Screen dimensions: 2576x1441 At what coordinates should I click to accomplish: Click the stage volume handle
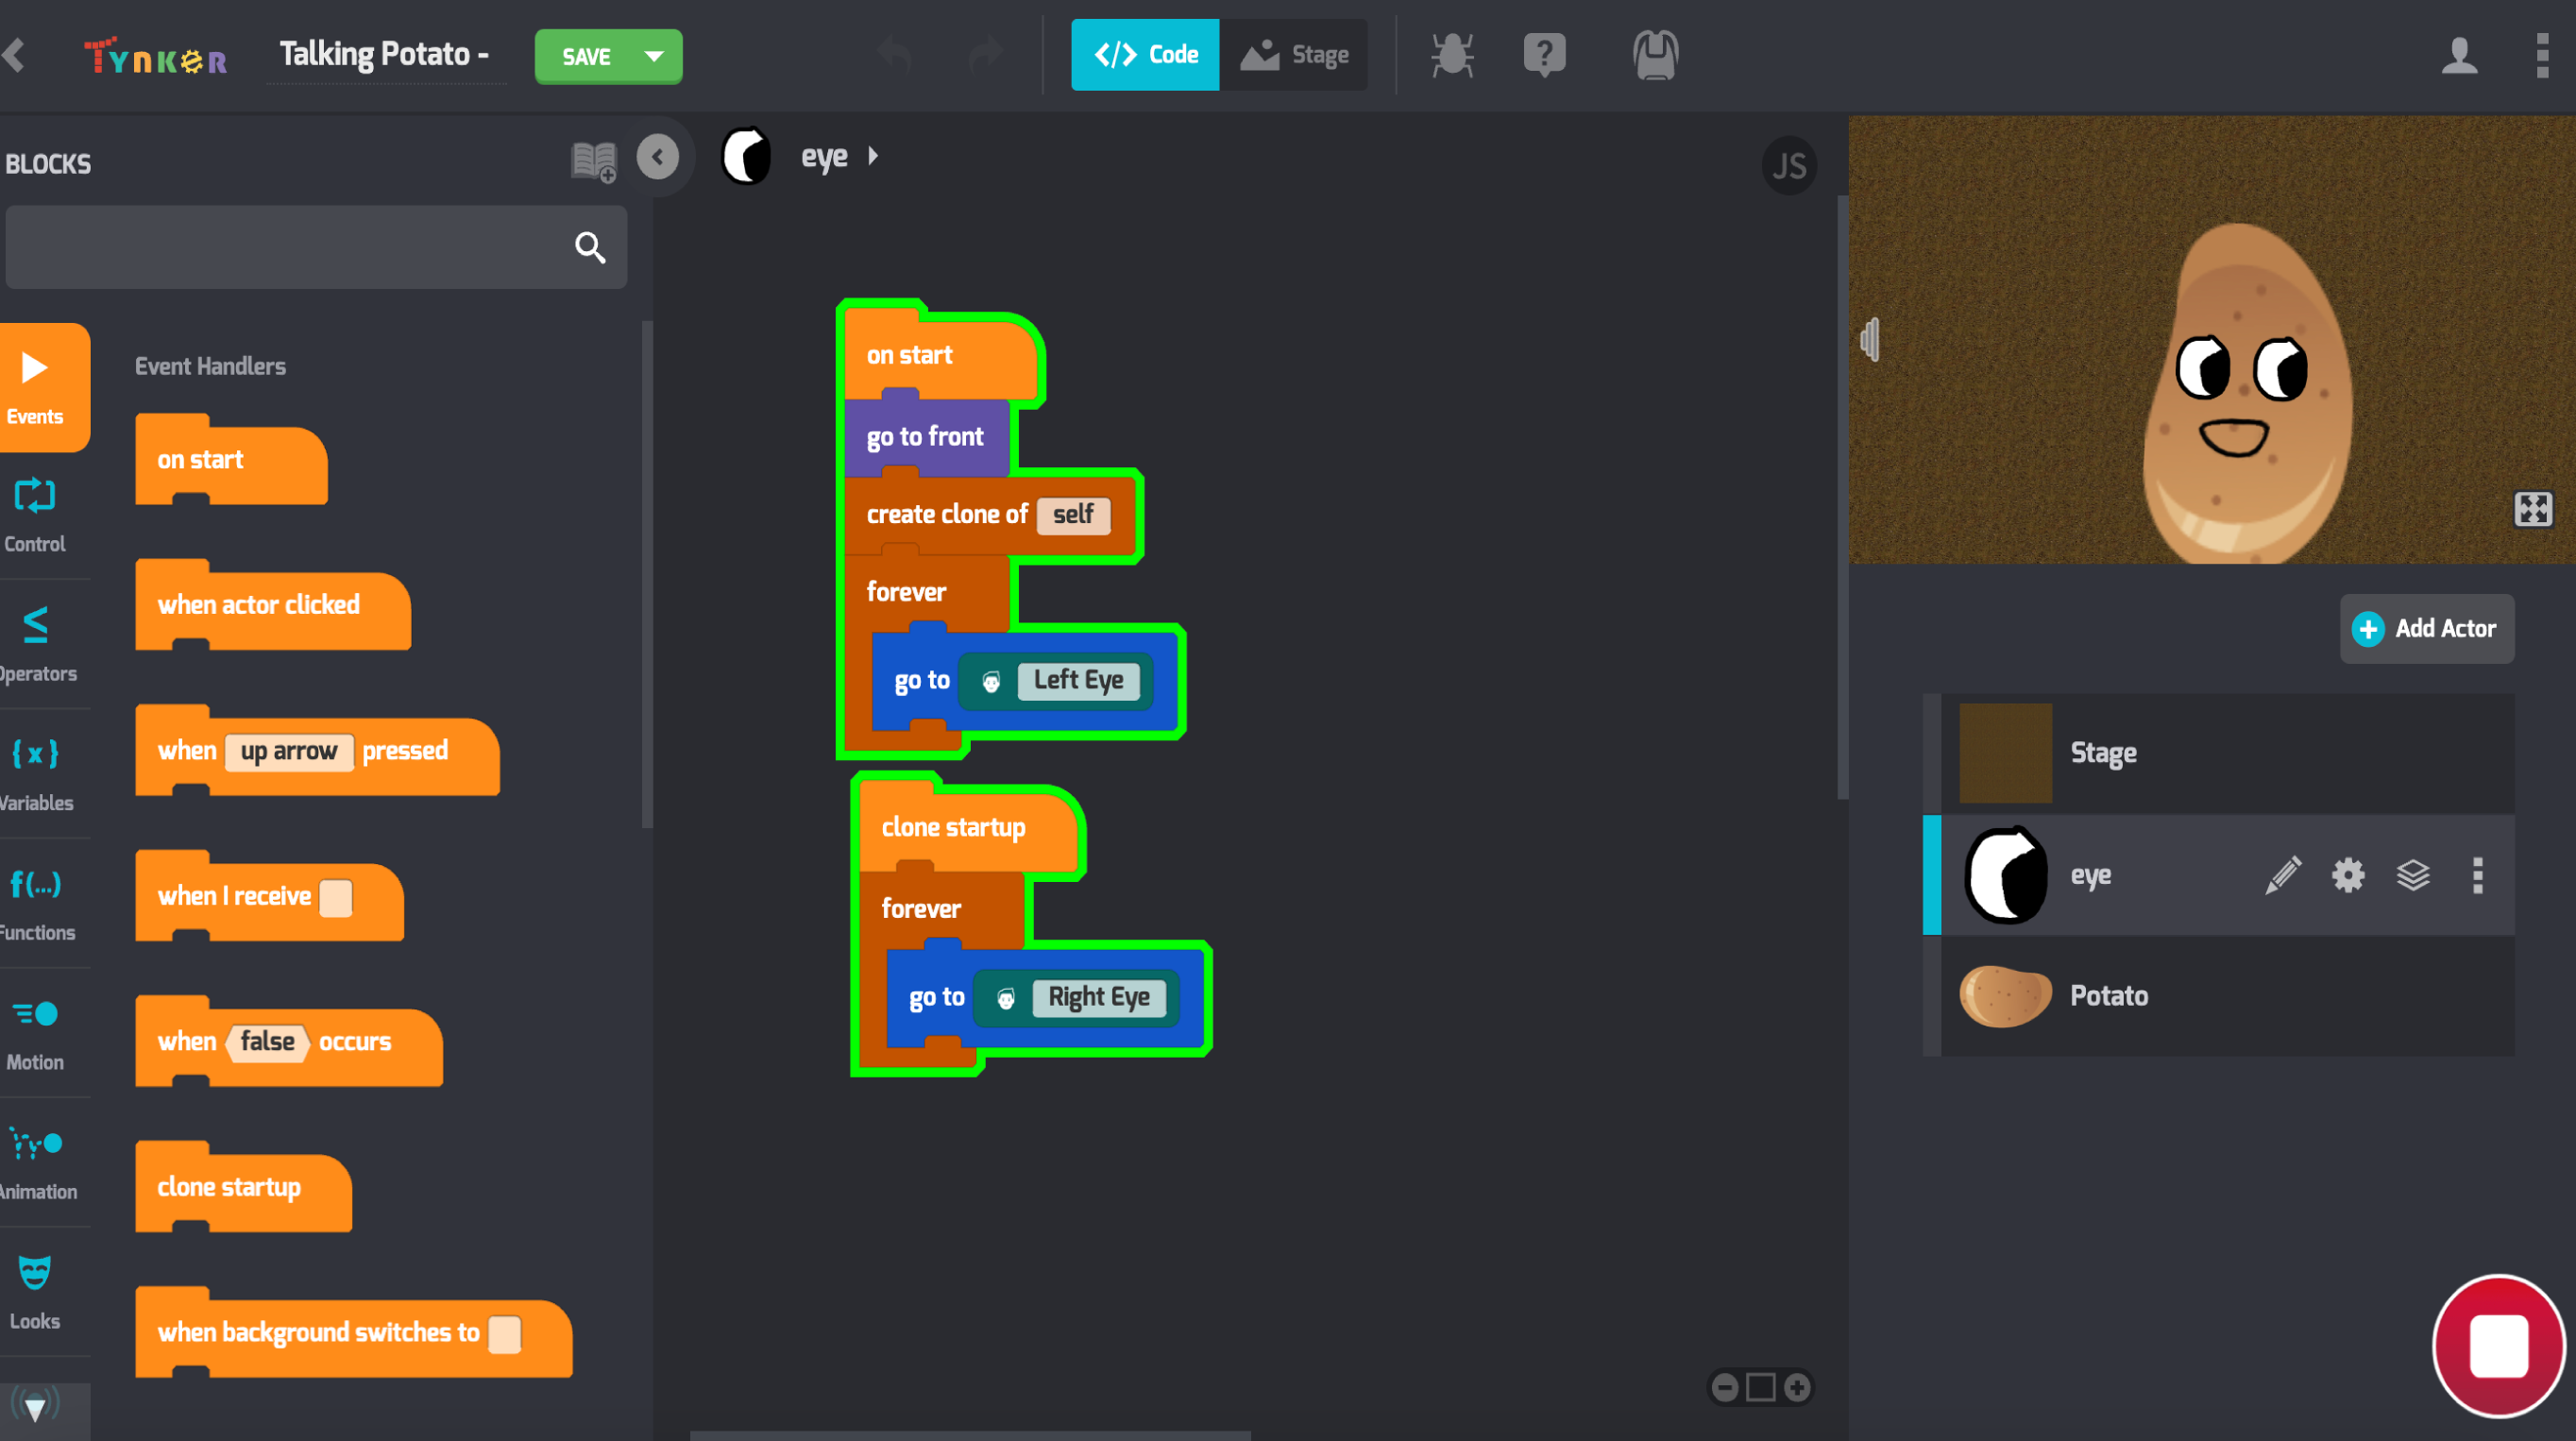click(1869, 340)
